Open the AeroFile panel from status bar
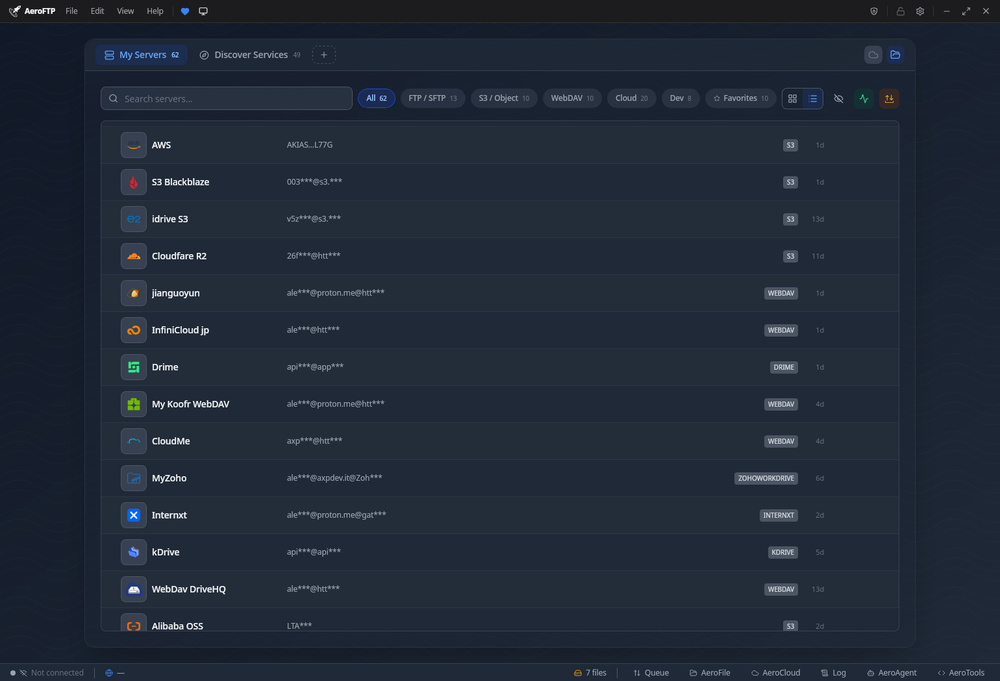The width and height of the screenshot is (1000, 681). [x=710, y=672]
